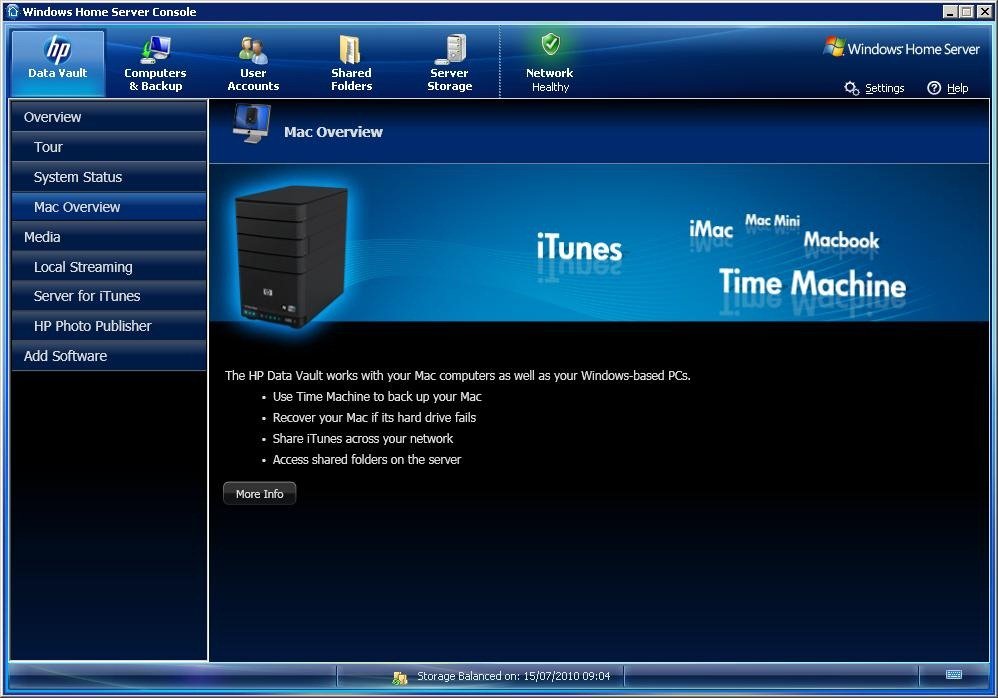Screen dimensions: 998x698
Task: Click 'Share iTunes across your network' bullet
Action: pyautogui.click(x=363, y=438)
